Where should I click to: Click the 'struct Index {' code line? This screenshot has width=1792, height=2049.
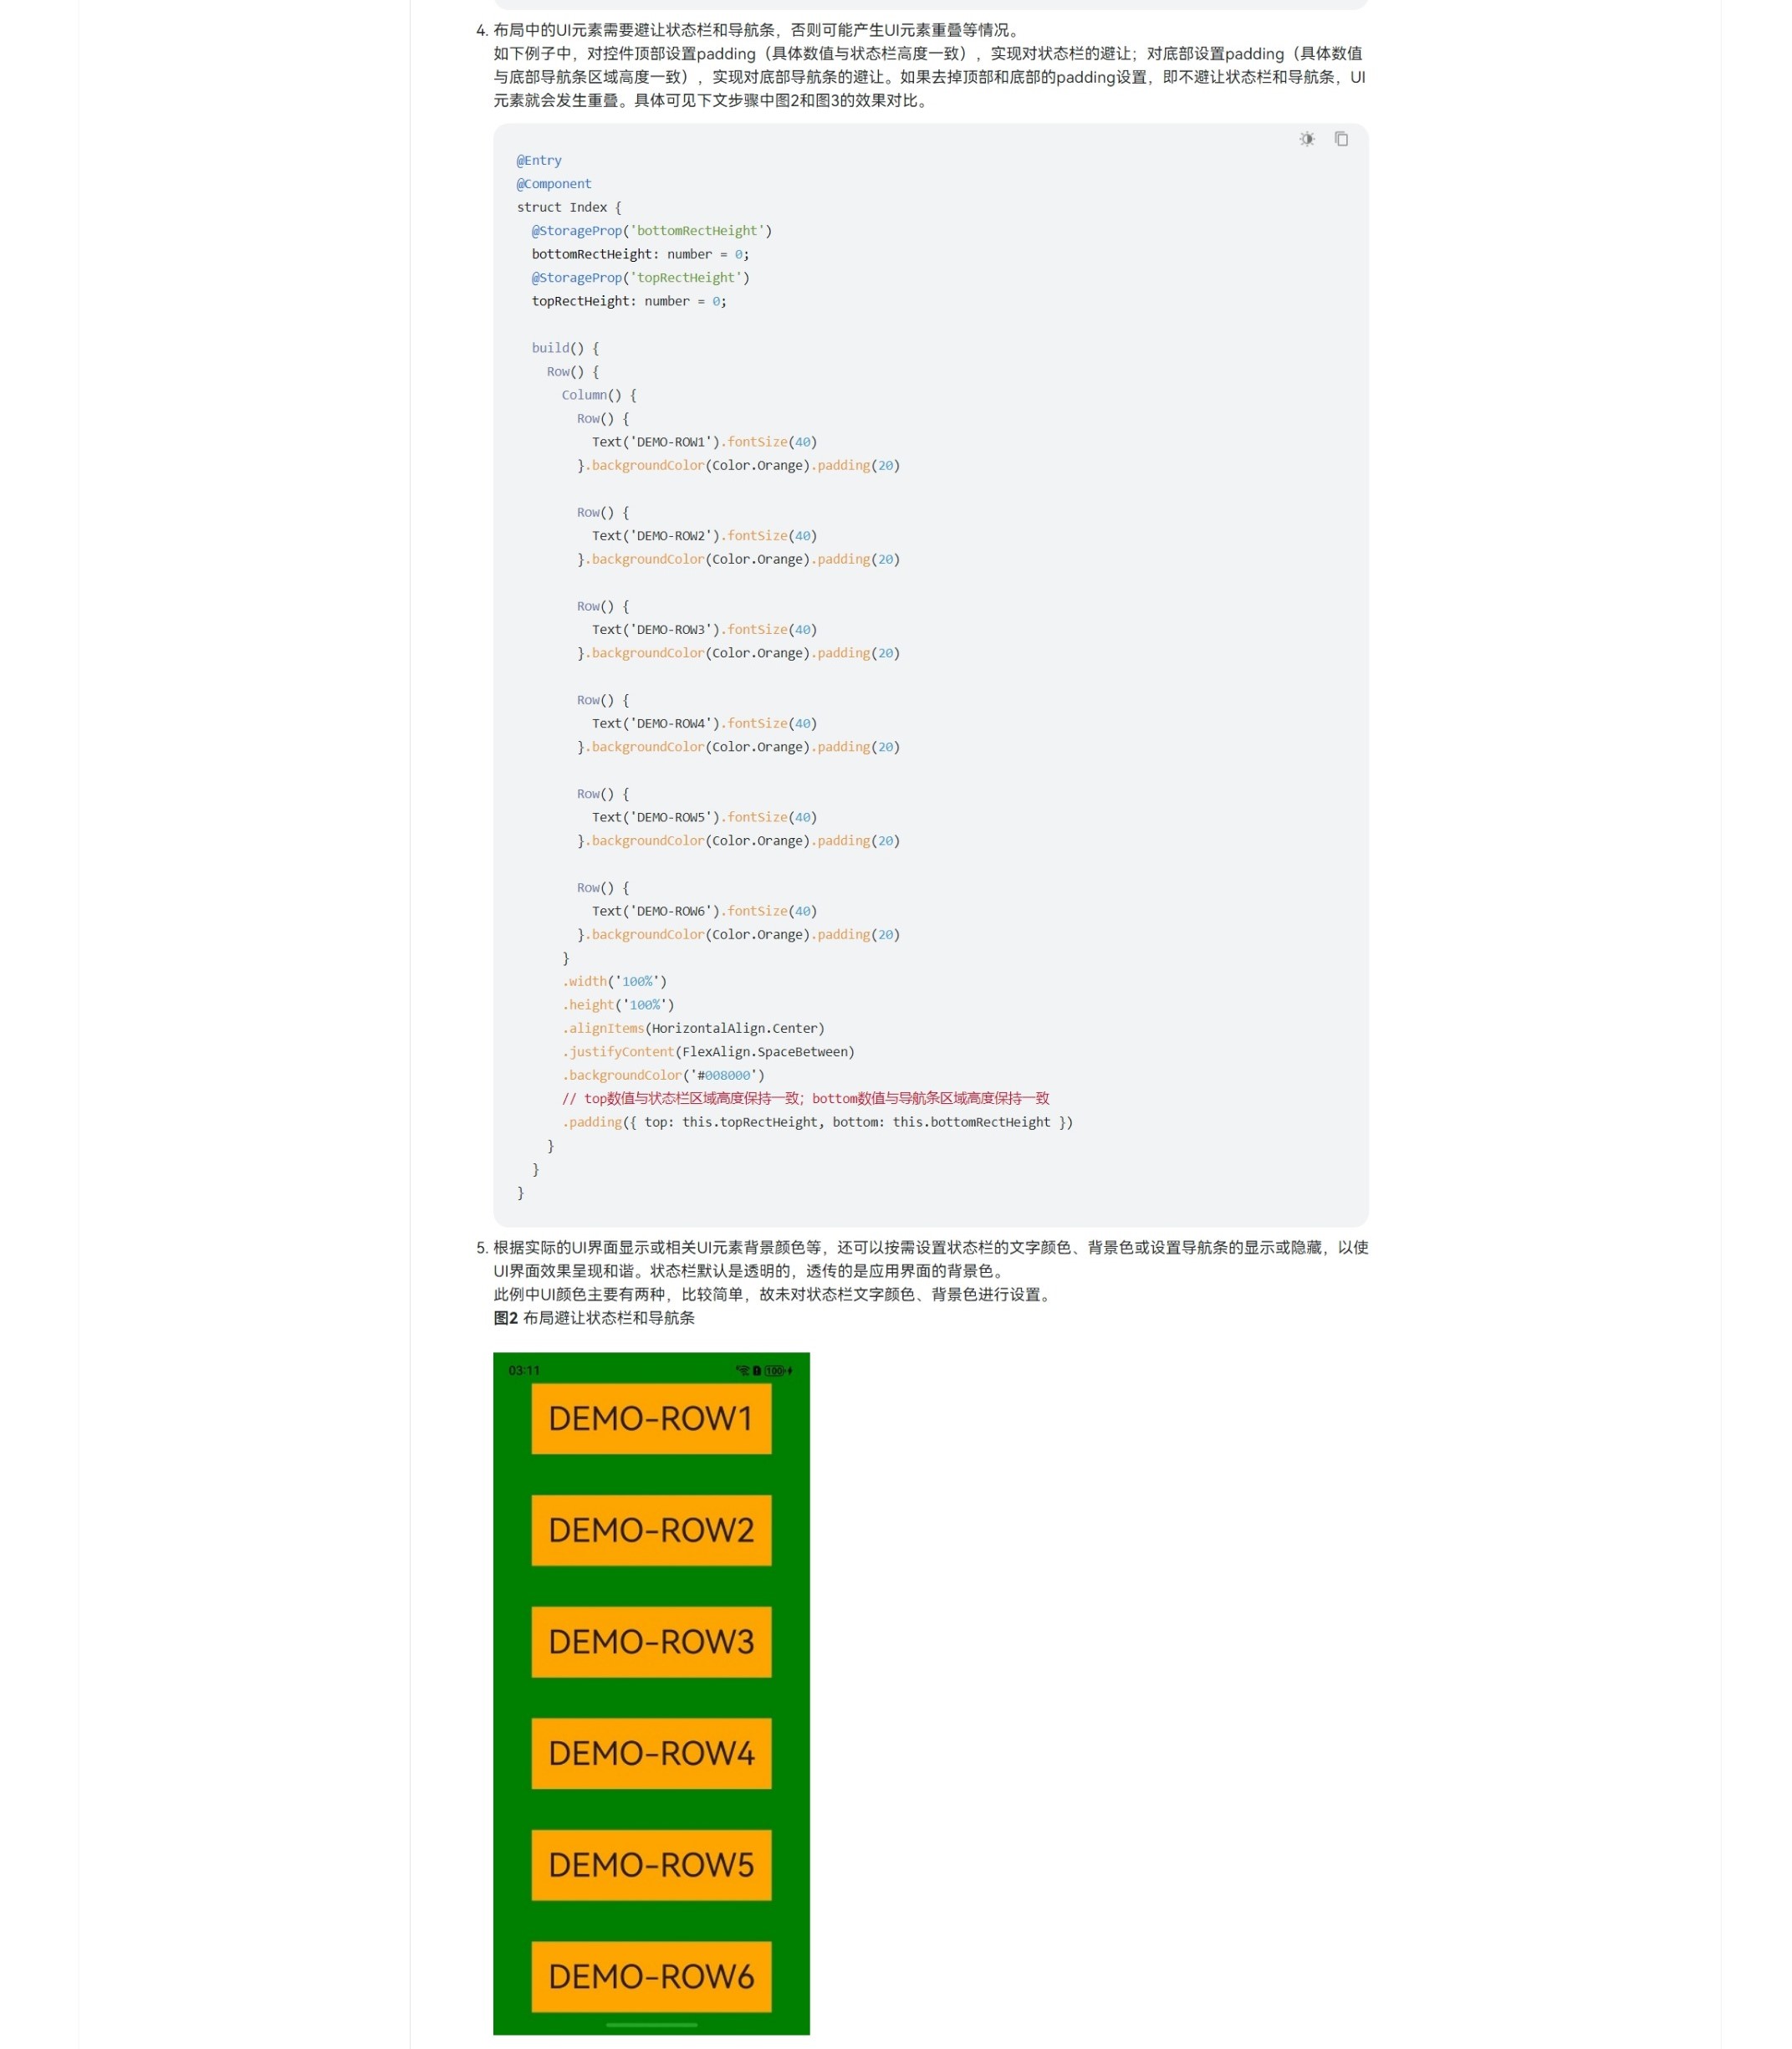point(569,207)
